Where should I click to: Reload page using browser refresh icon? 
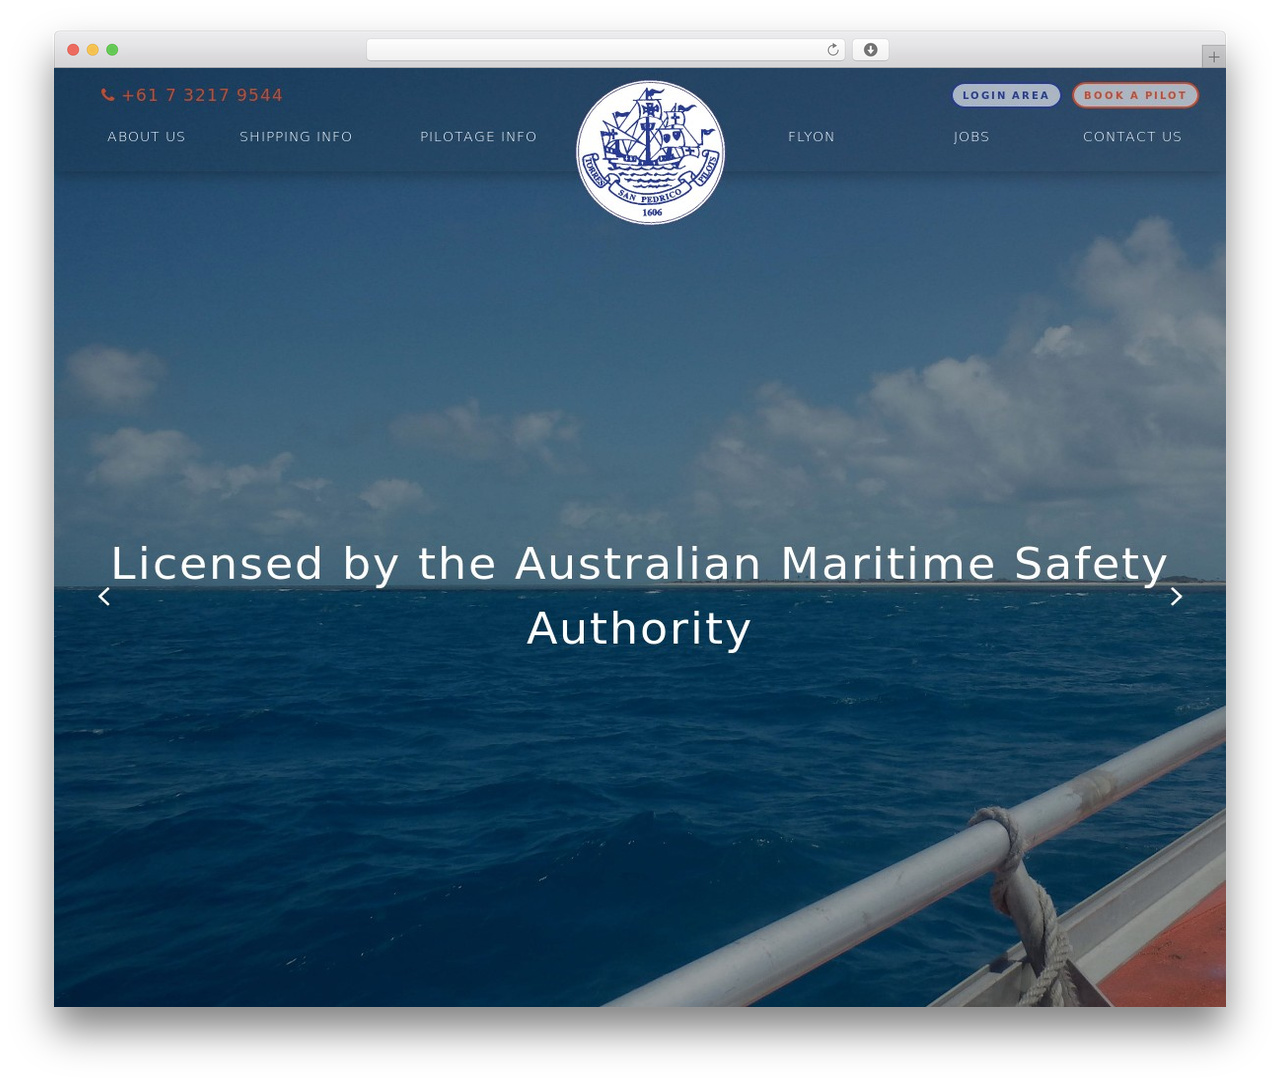tap(833, 50)
